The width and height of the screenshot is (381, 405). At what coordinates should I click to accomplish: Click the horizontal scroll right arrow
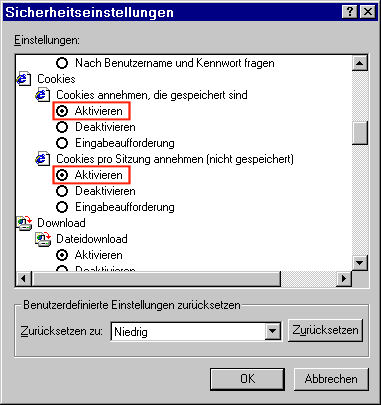click(x=343, y=278)
